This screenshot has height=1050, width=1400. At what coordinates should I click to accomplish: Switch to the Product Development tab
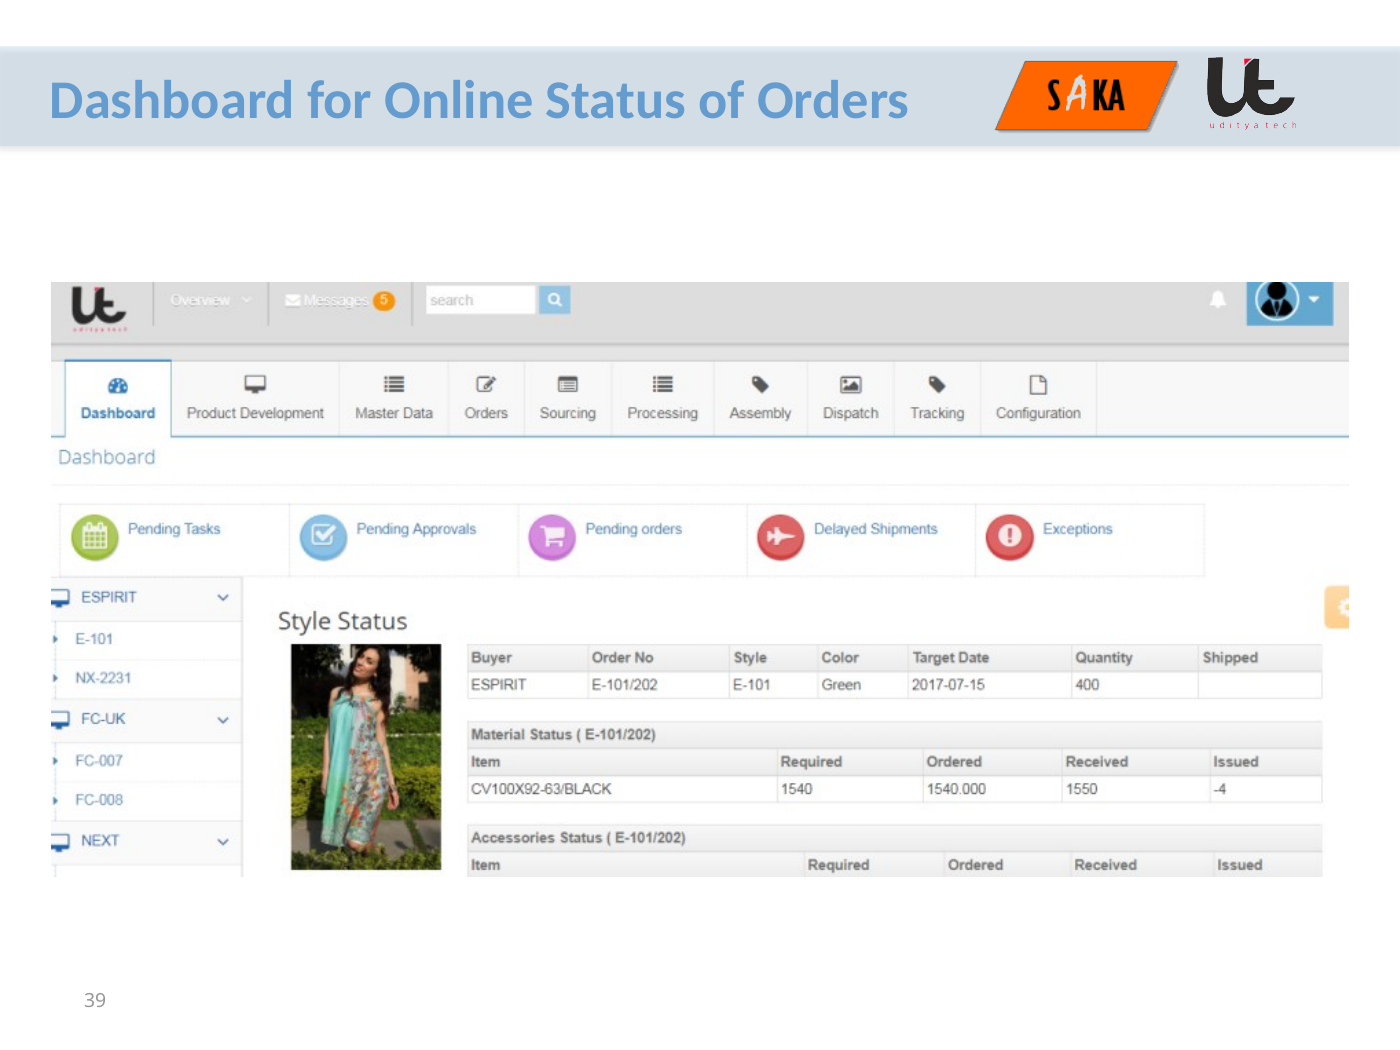pos(255,398)
